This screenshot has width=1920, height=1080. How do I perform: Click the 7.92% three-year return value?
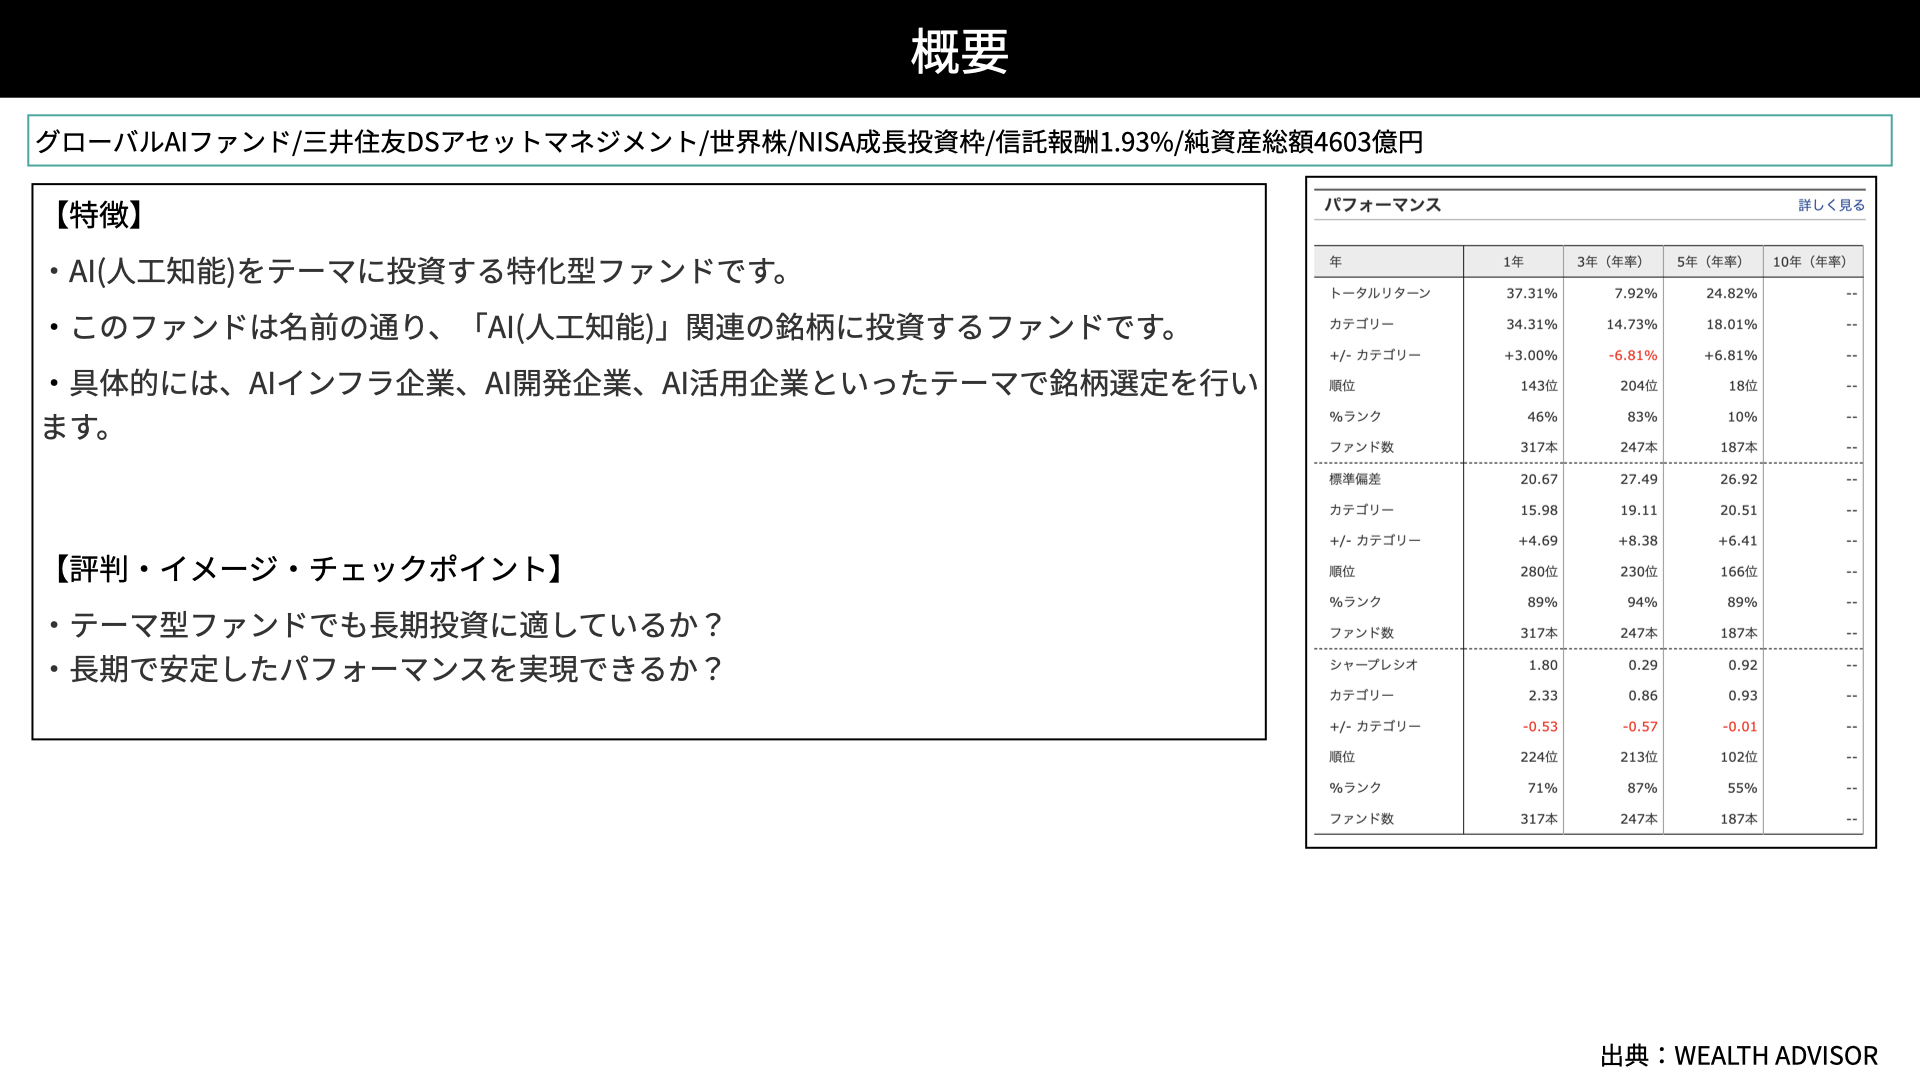click(x=1636, y=293)
